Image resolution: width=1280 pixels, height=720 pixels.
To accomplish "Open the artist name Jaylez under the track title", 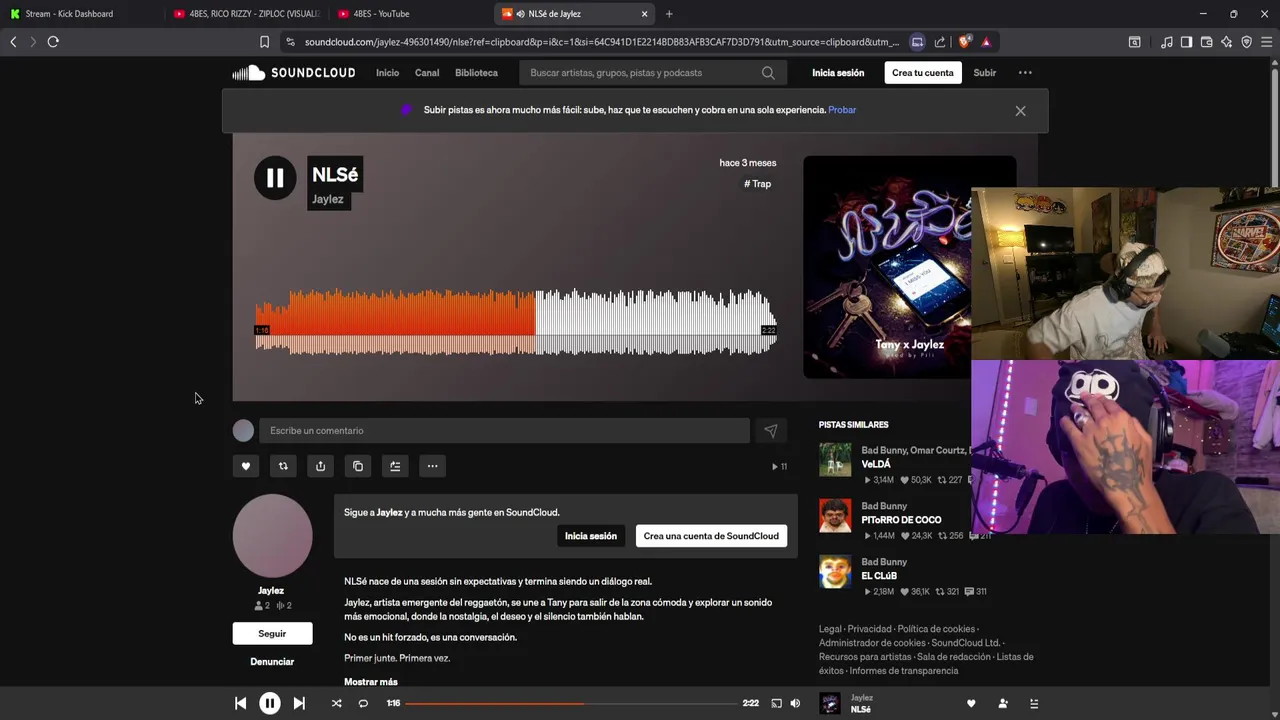I will coord(328,199).
